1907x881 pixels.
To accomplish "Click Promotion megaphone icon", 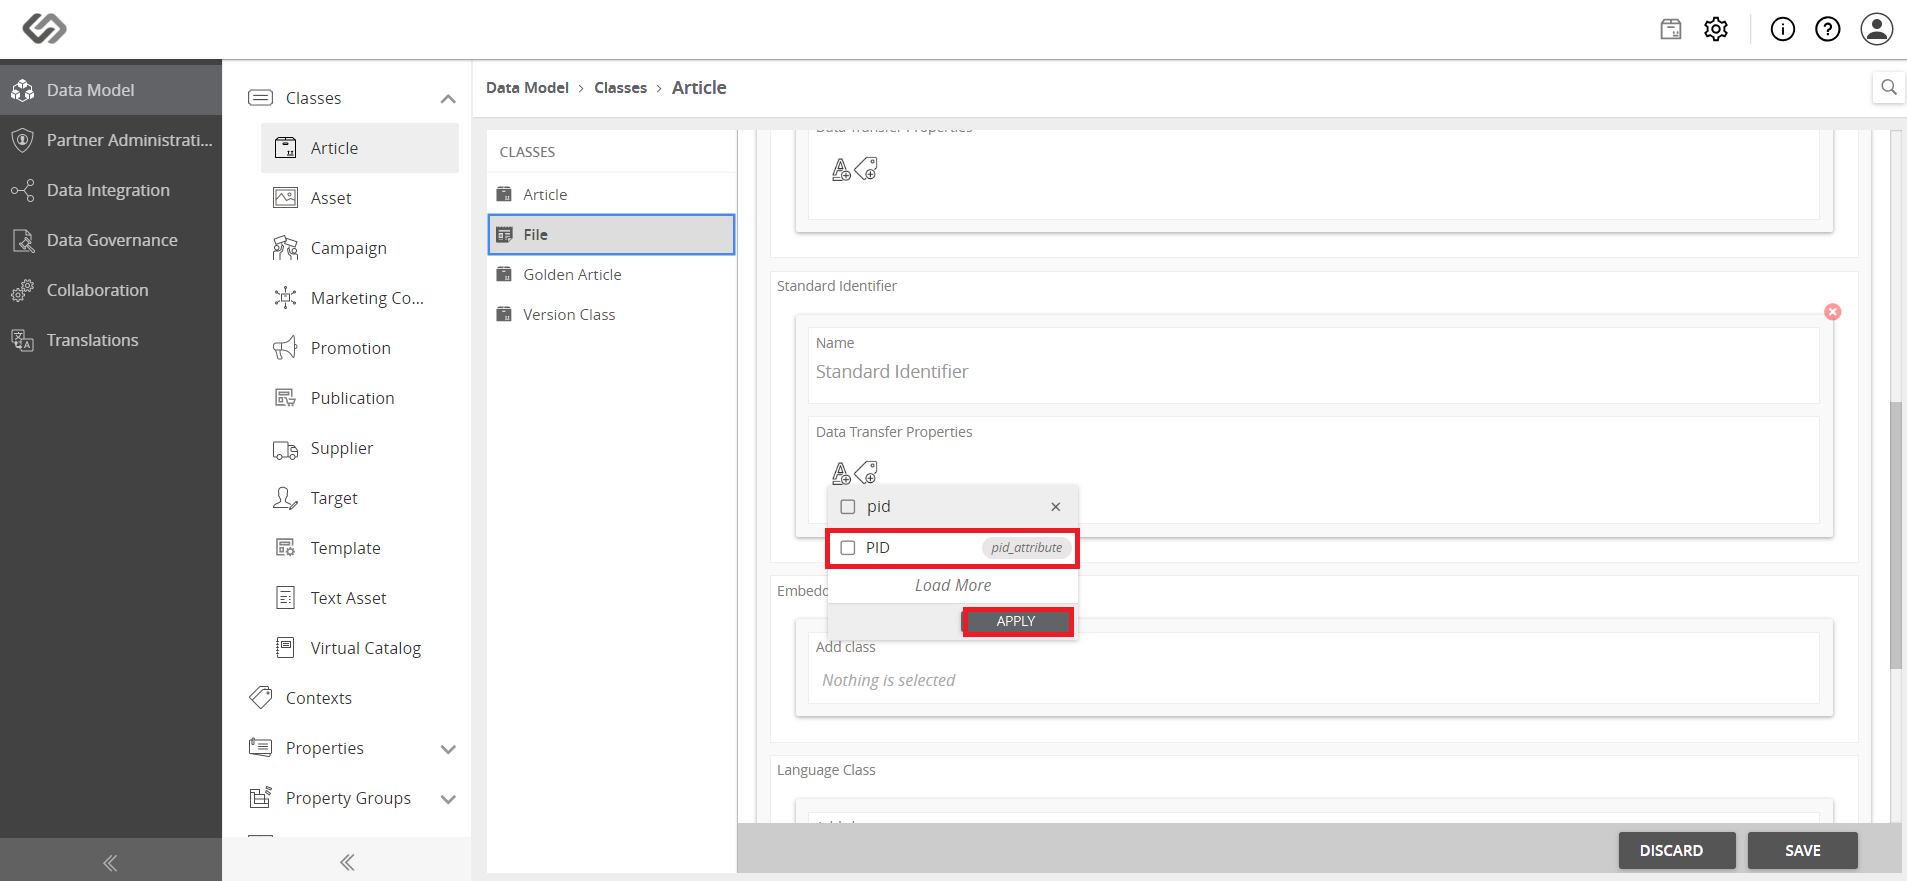I will [285, 348].
